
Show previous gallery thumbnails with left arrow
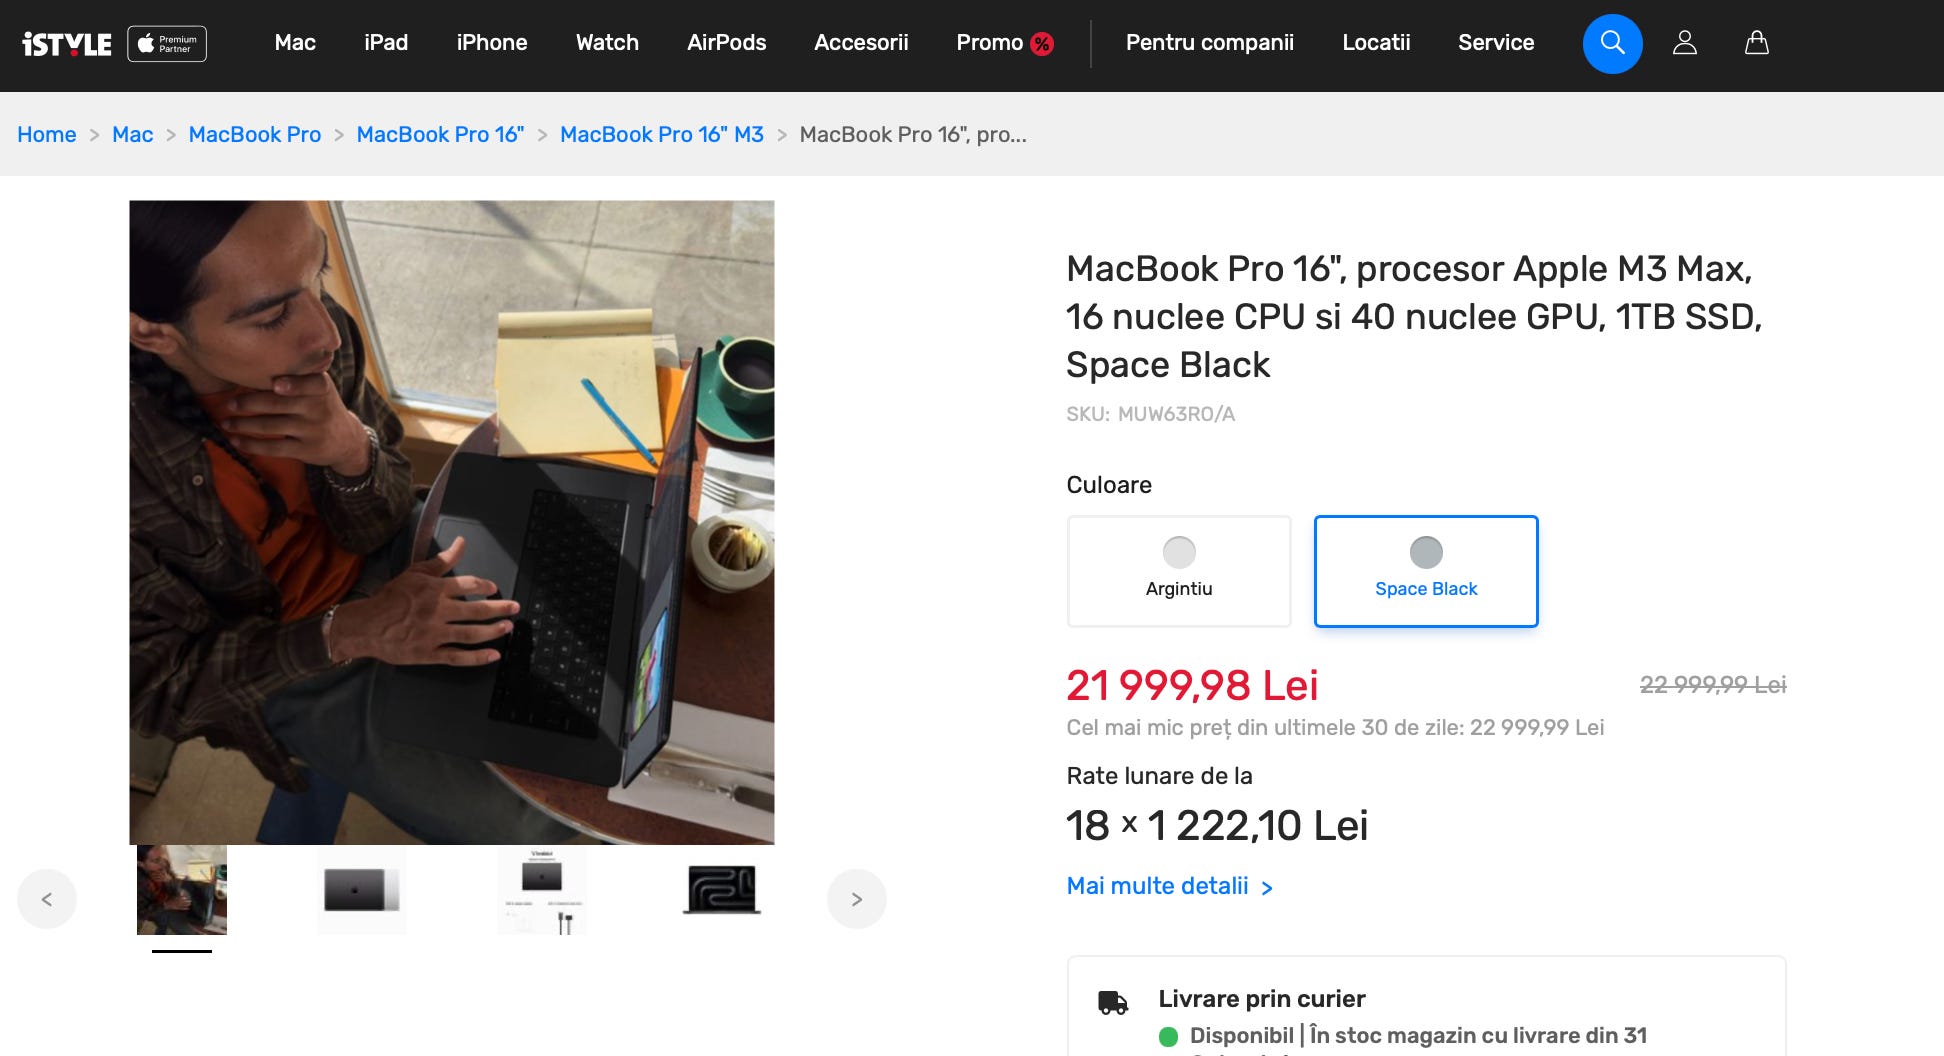tap(47, 899)
